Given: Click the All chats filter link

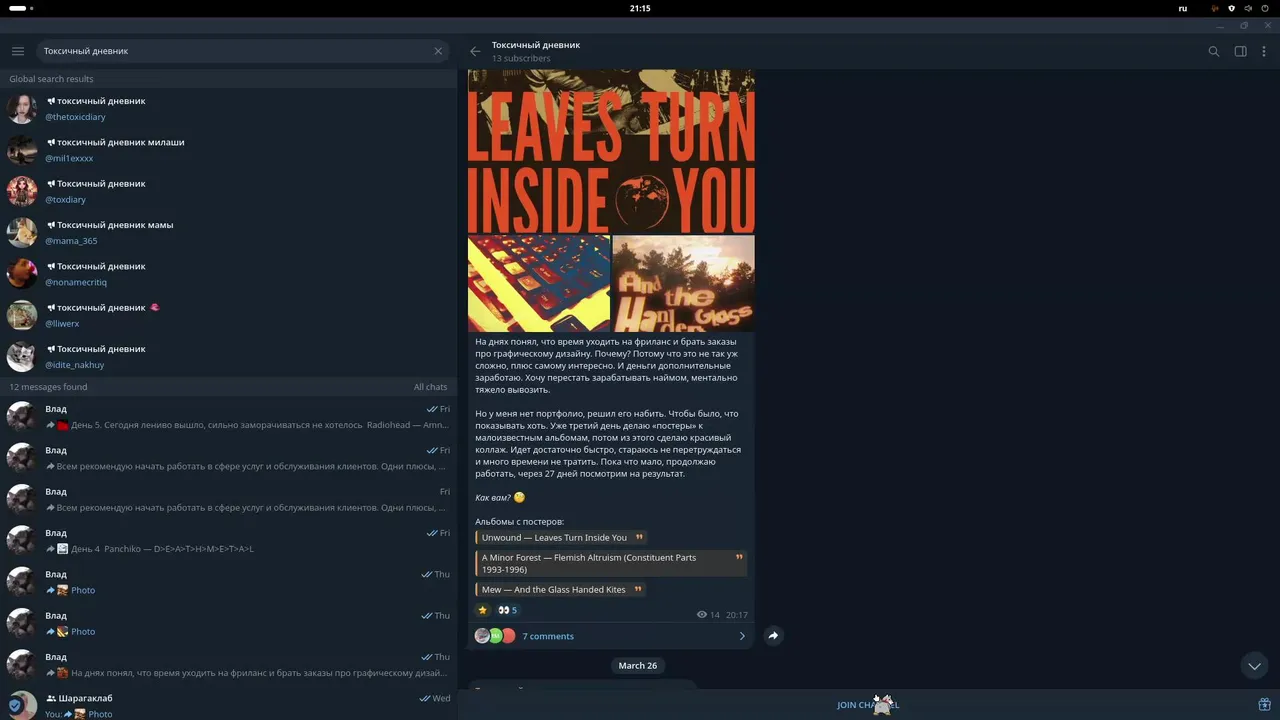Looking at the screenshot, I should [430, 387].
